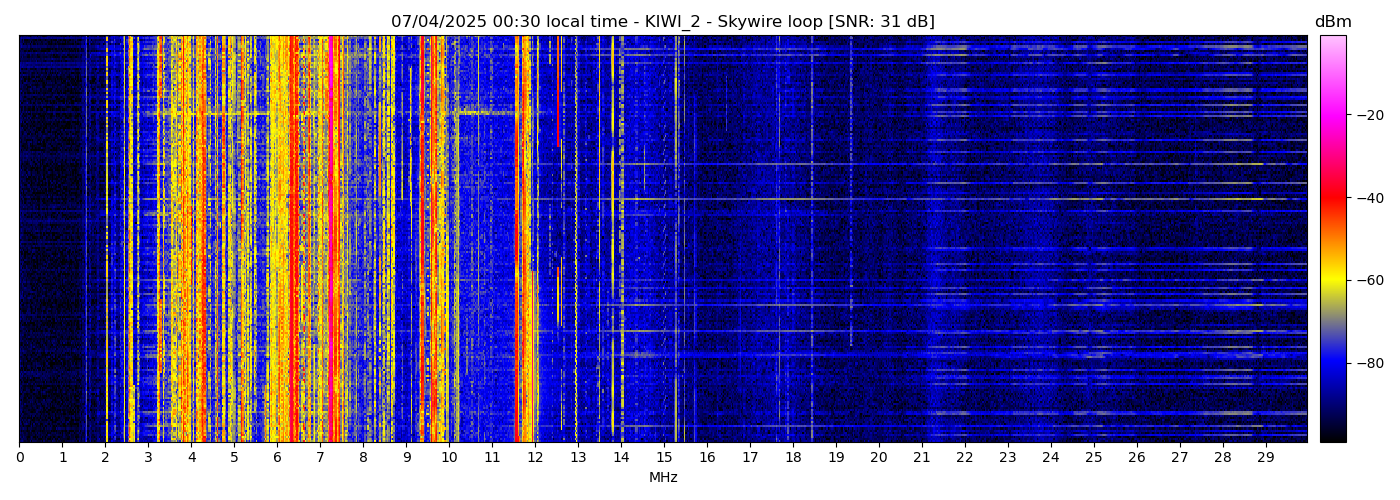Click the red section of the colorbar
Viewport: 1400px width, 500px height.
click(1332, 200)
